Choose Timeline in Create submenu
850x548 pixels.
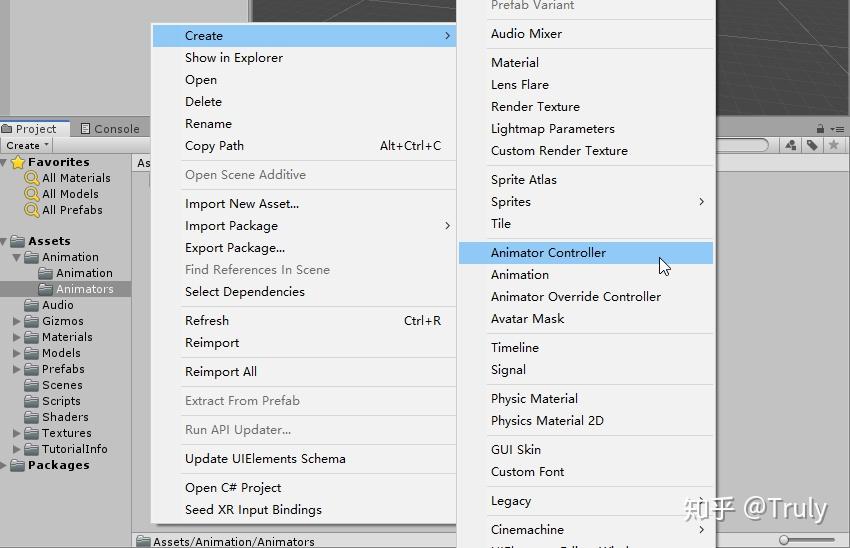click(x=586, y=348)
